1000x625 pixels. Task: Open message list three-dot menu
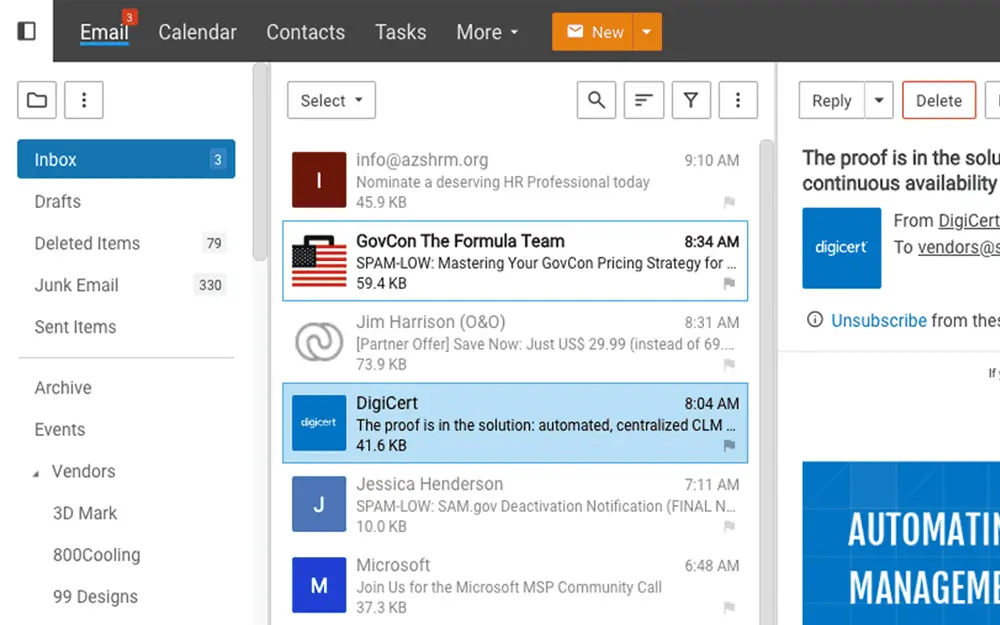[738, 100]
